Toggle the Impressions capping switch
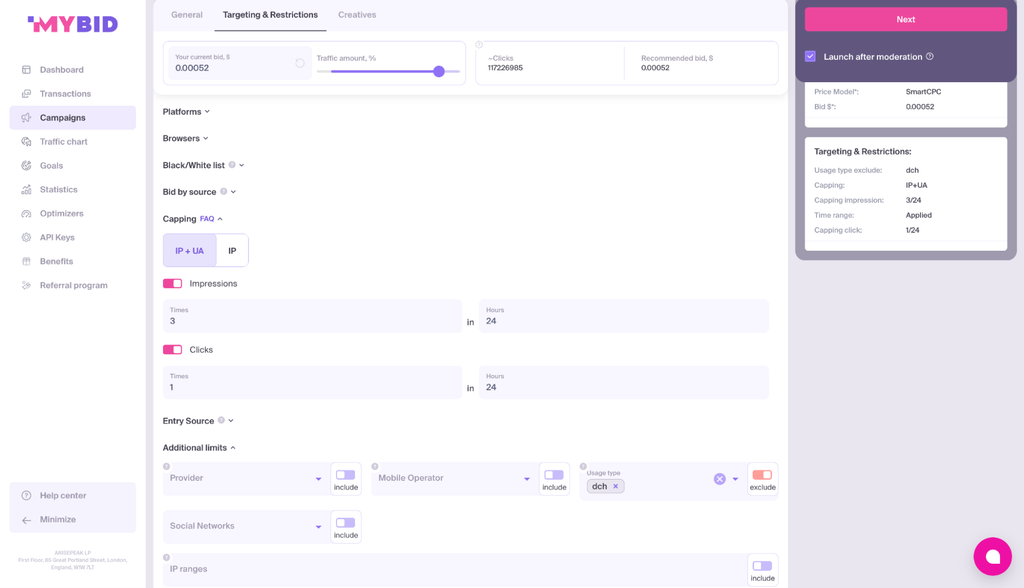The height and width of the screenshot is (588, 1024). pos(172,284)
